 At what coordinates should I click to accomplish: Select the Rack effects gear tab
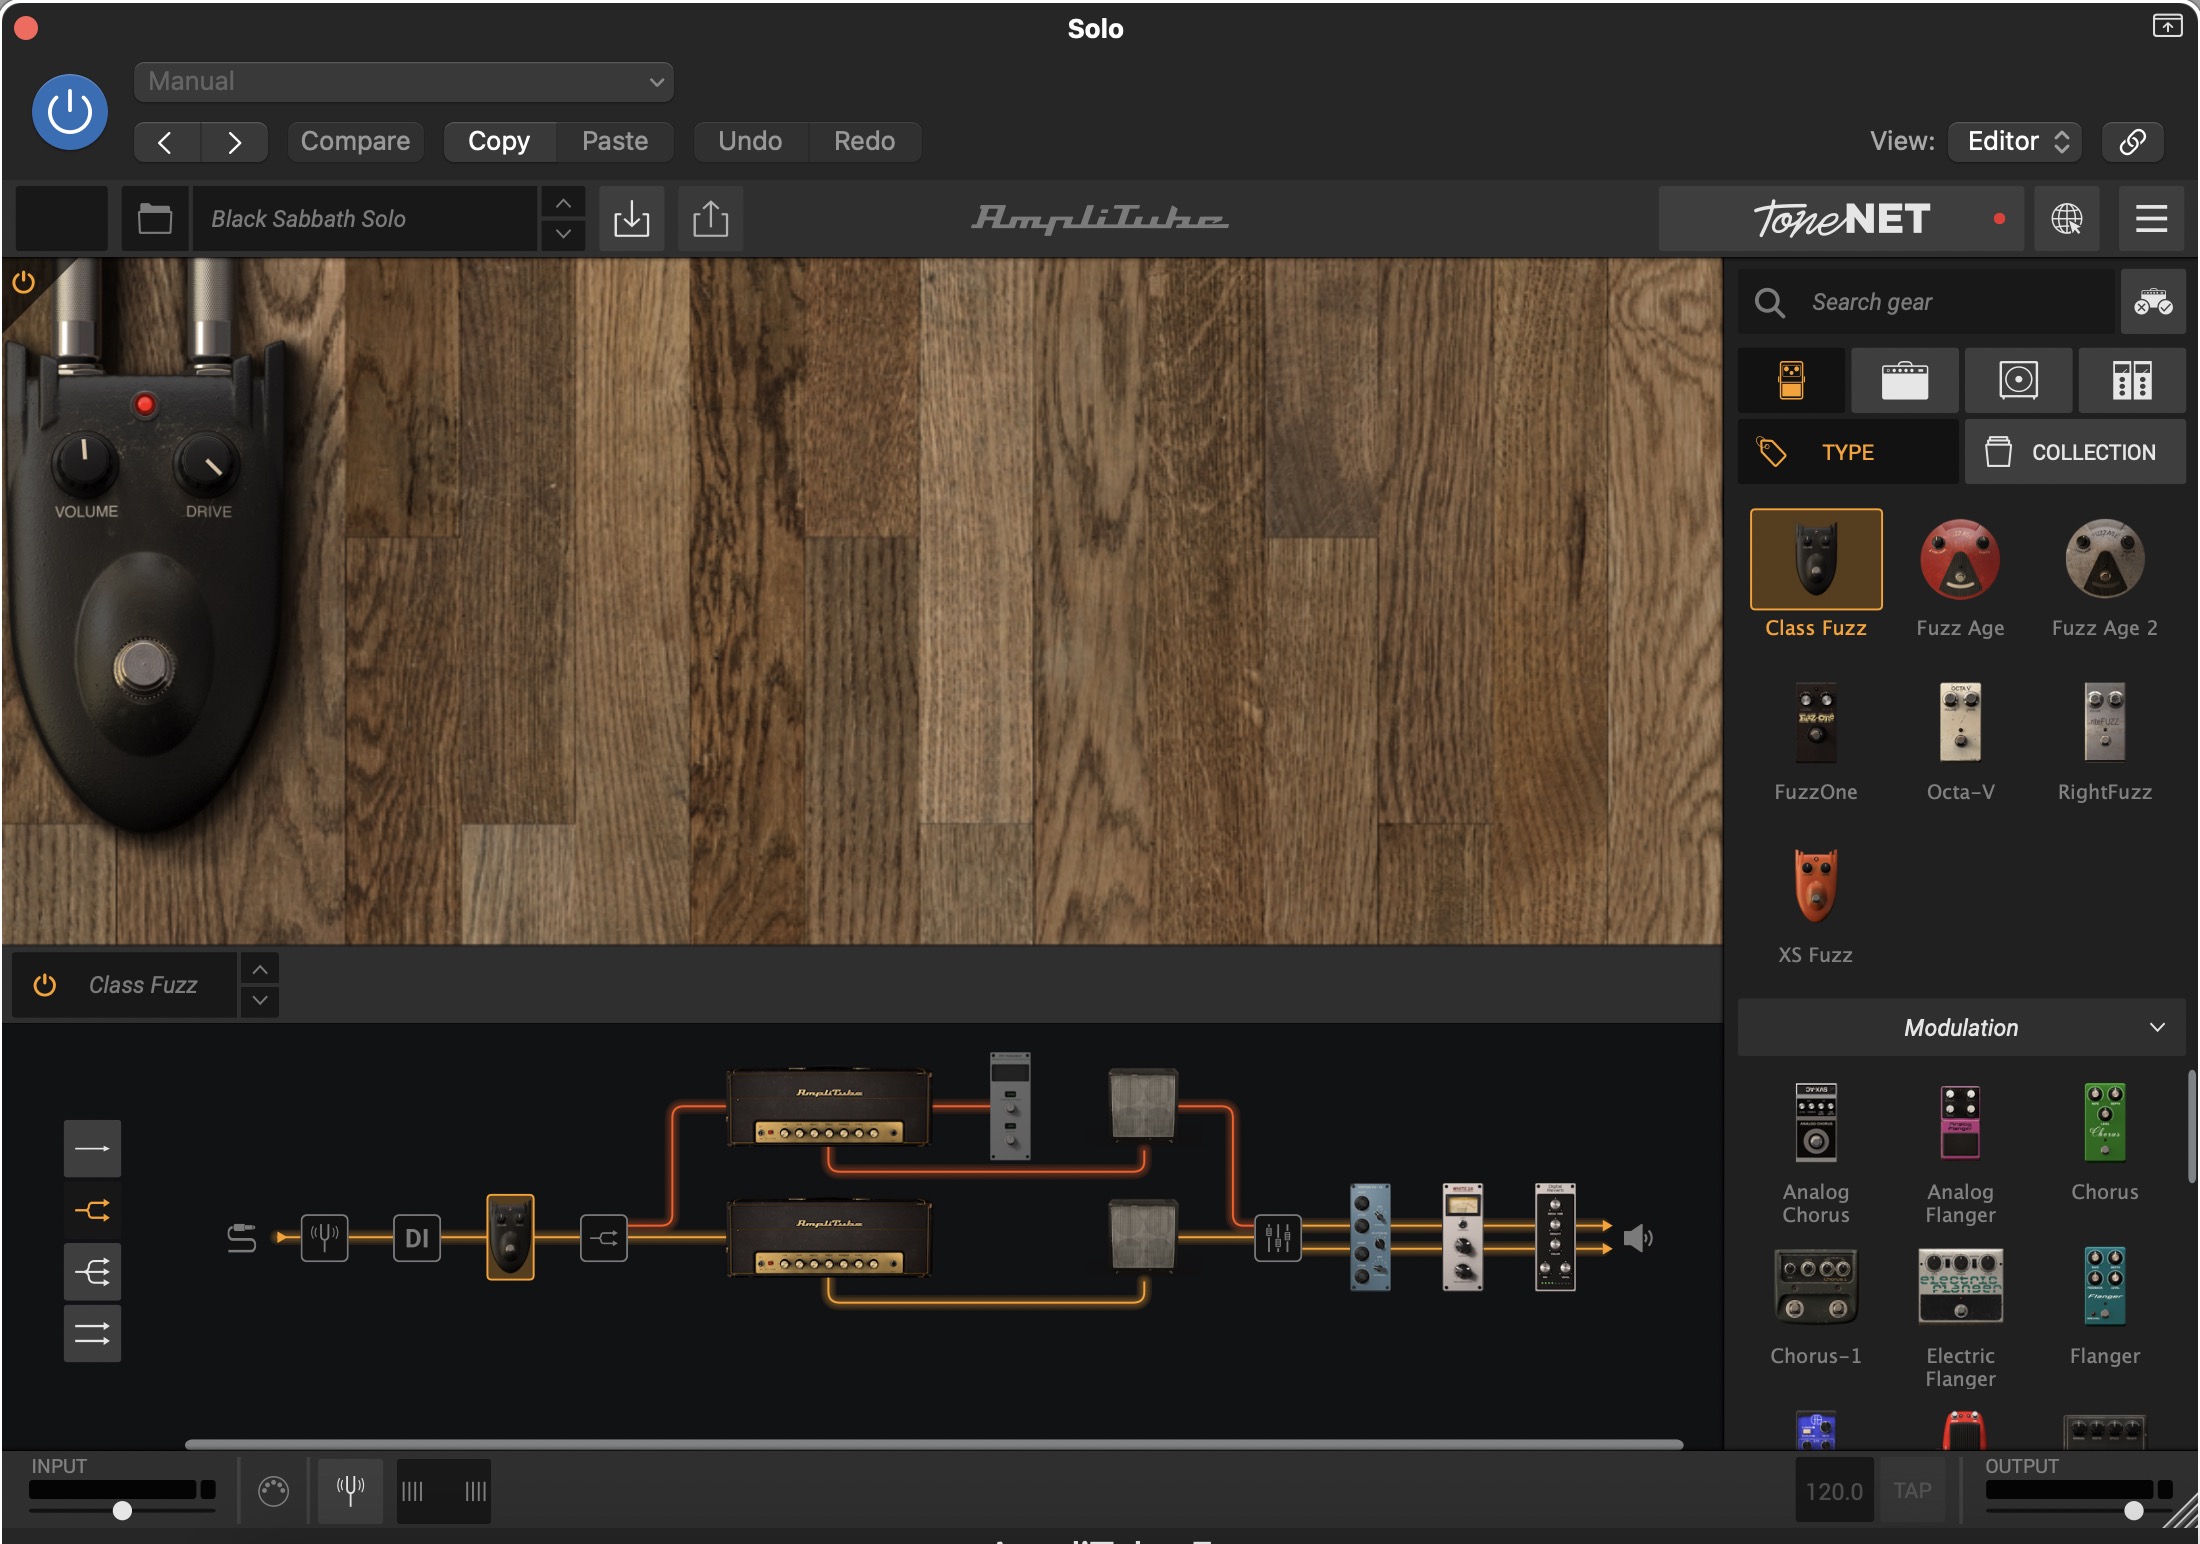[2132, 380]
